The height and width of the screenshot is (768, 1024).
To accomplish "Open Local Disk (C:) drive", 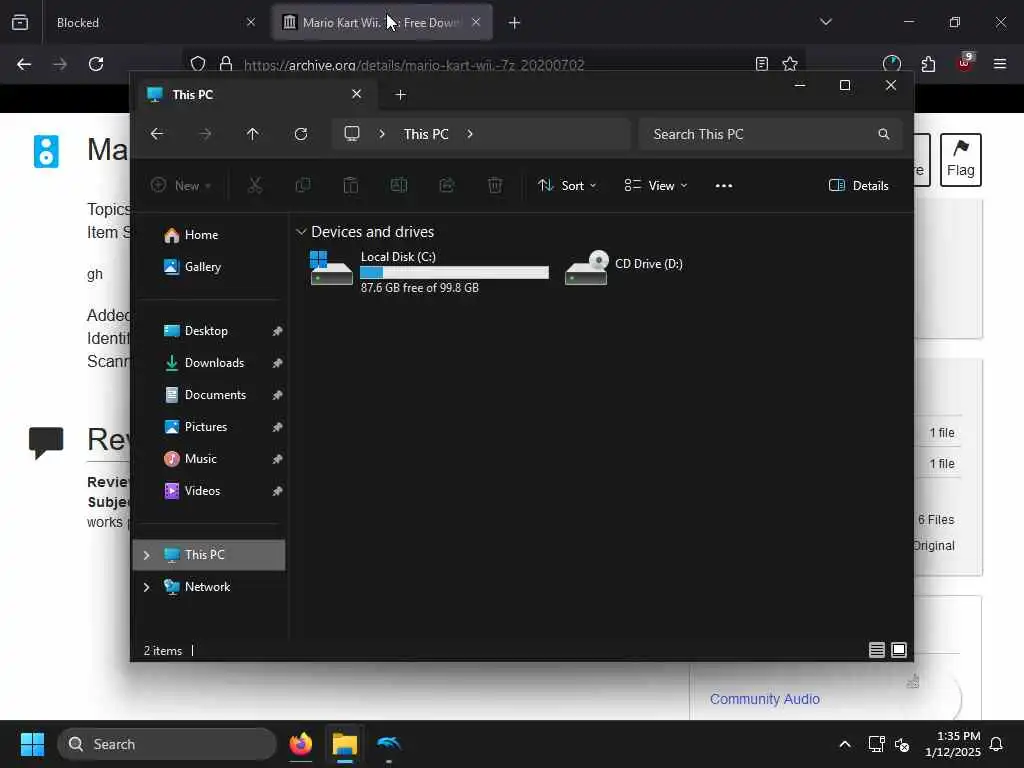I will click(429, 271).
